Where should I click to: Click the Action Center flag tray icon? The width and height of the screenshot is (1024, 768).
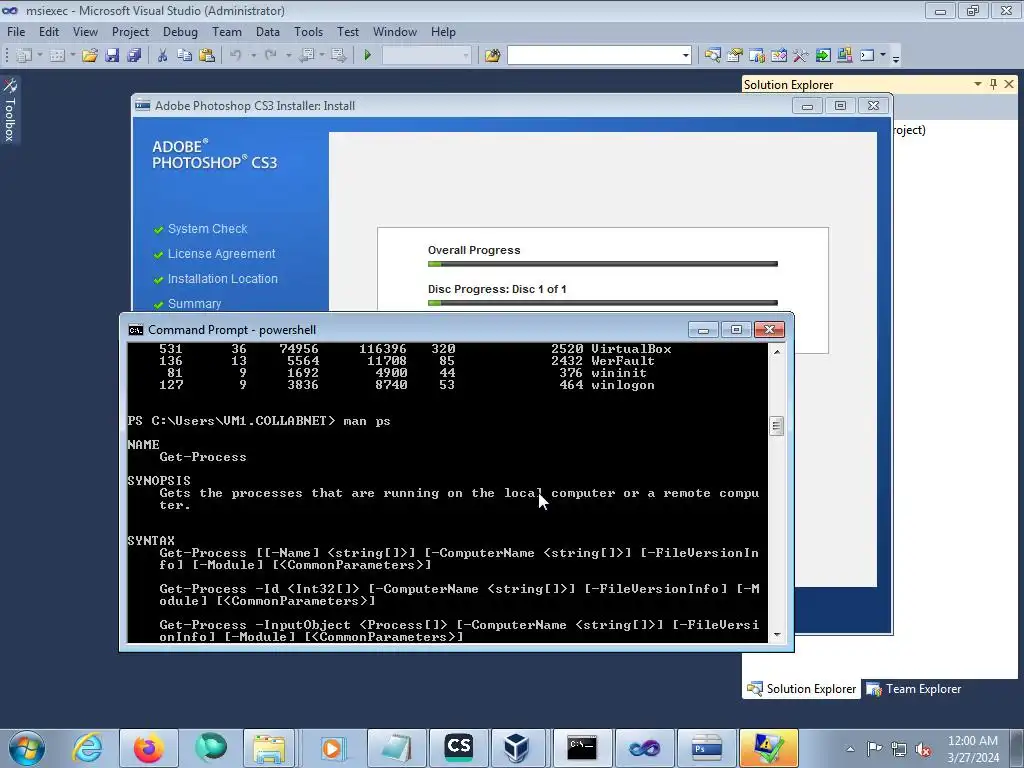(874, 749)
